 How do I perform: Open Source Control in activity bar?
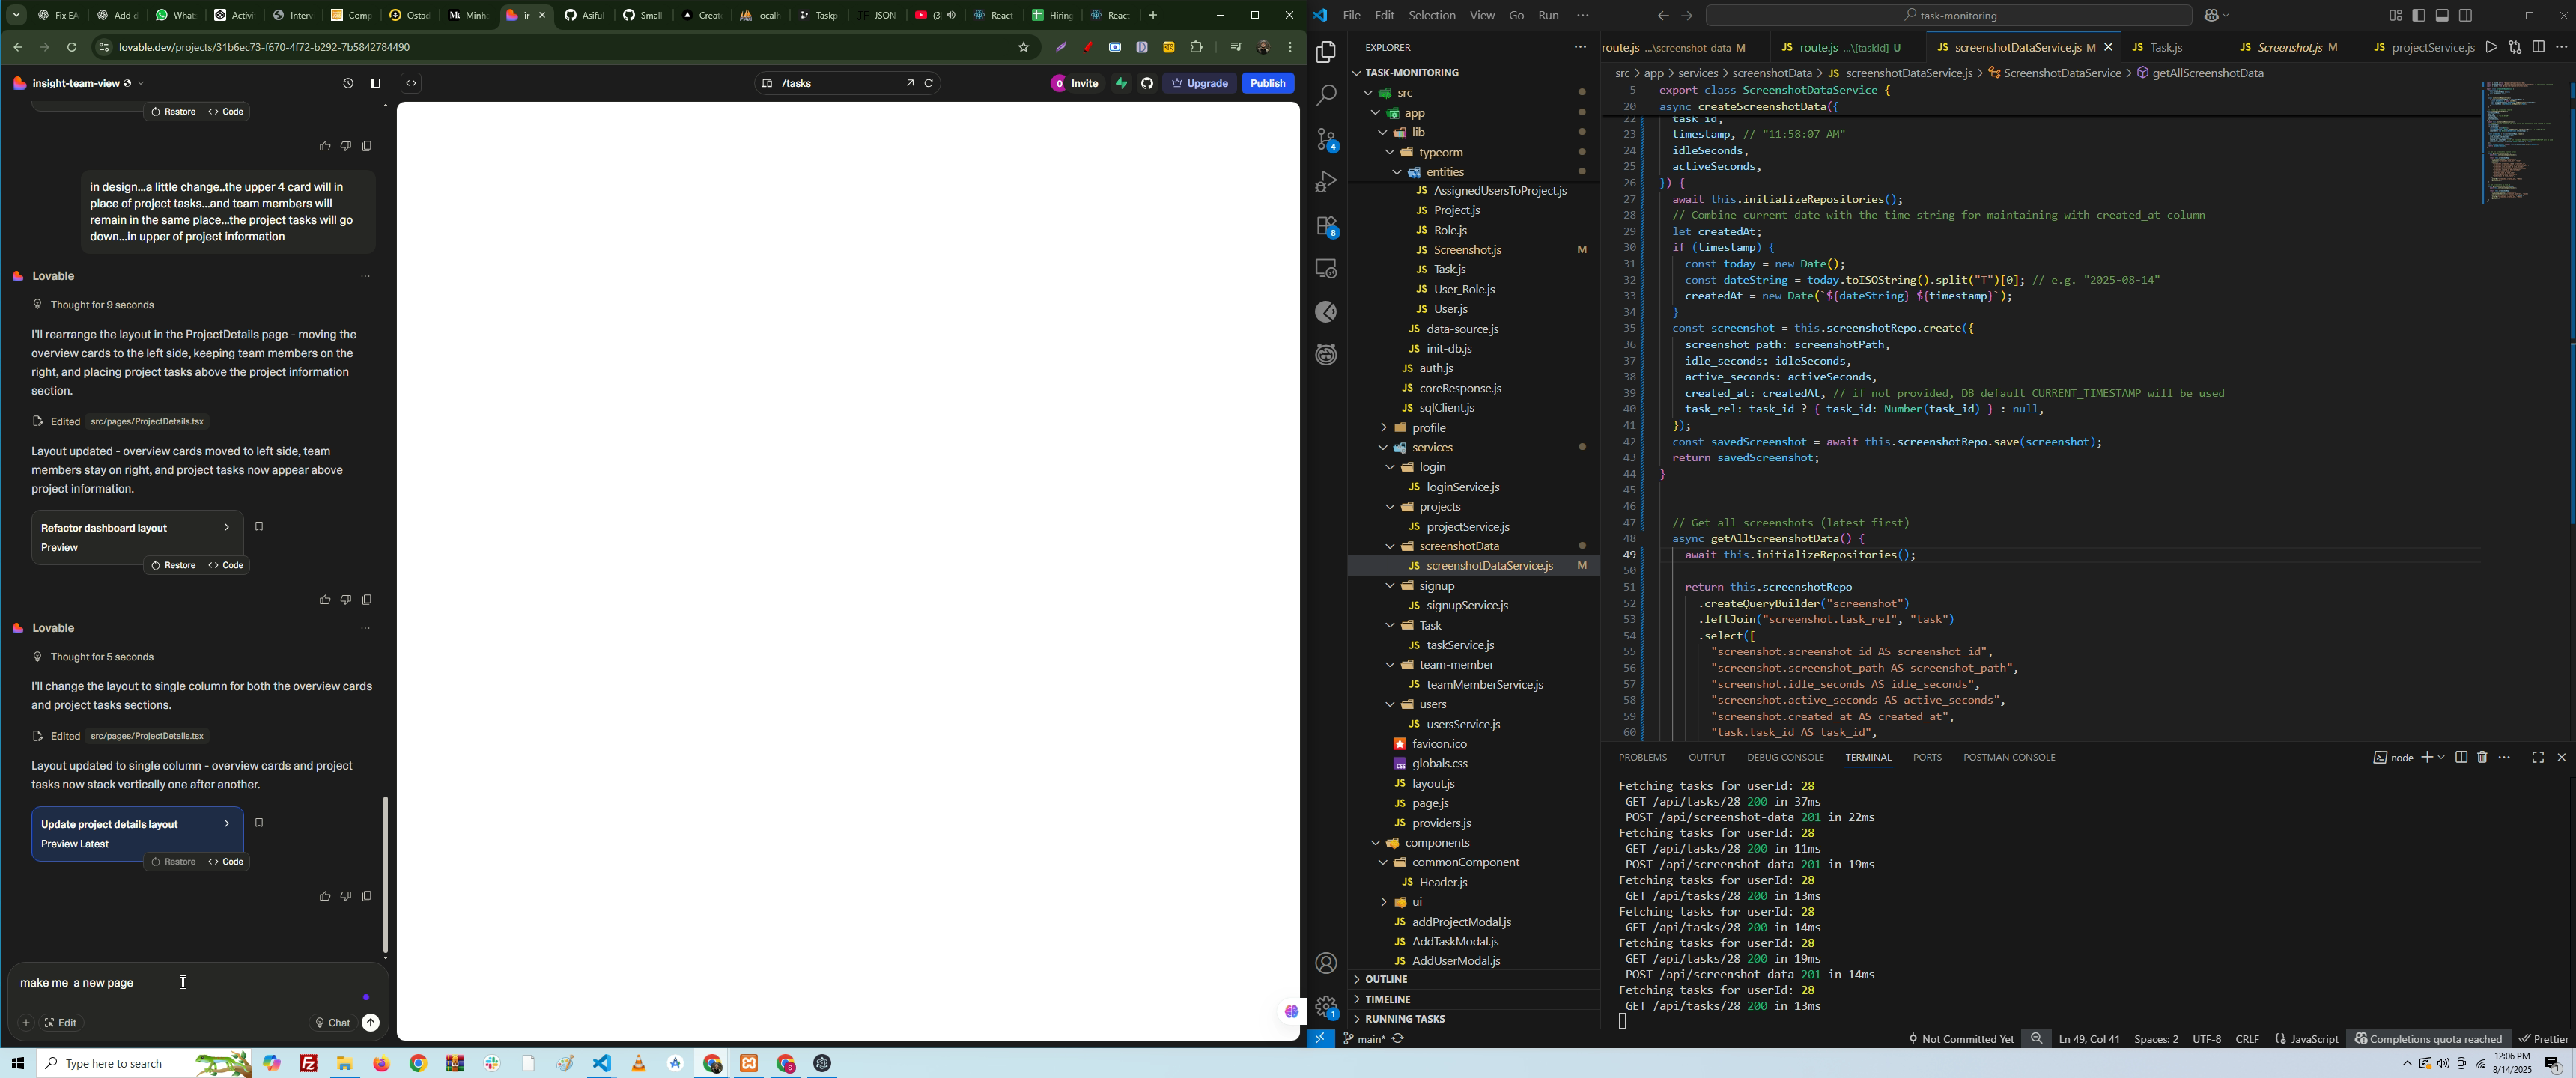pyautogui.click(x=1326, y=139)
